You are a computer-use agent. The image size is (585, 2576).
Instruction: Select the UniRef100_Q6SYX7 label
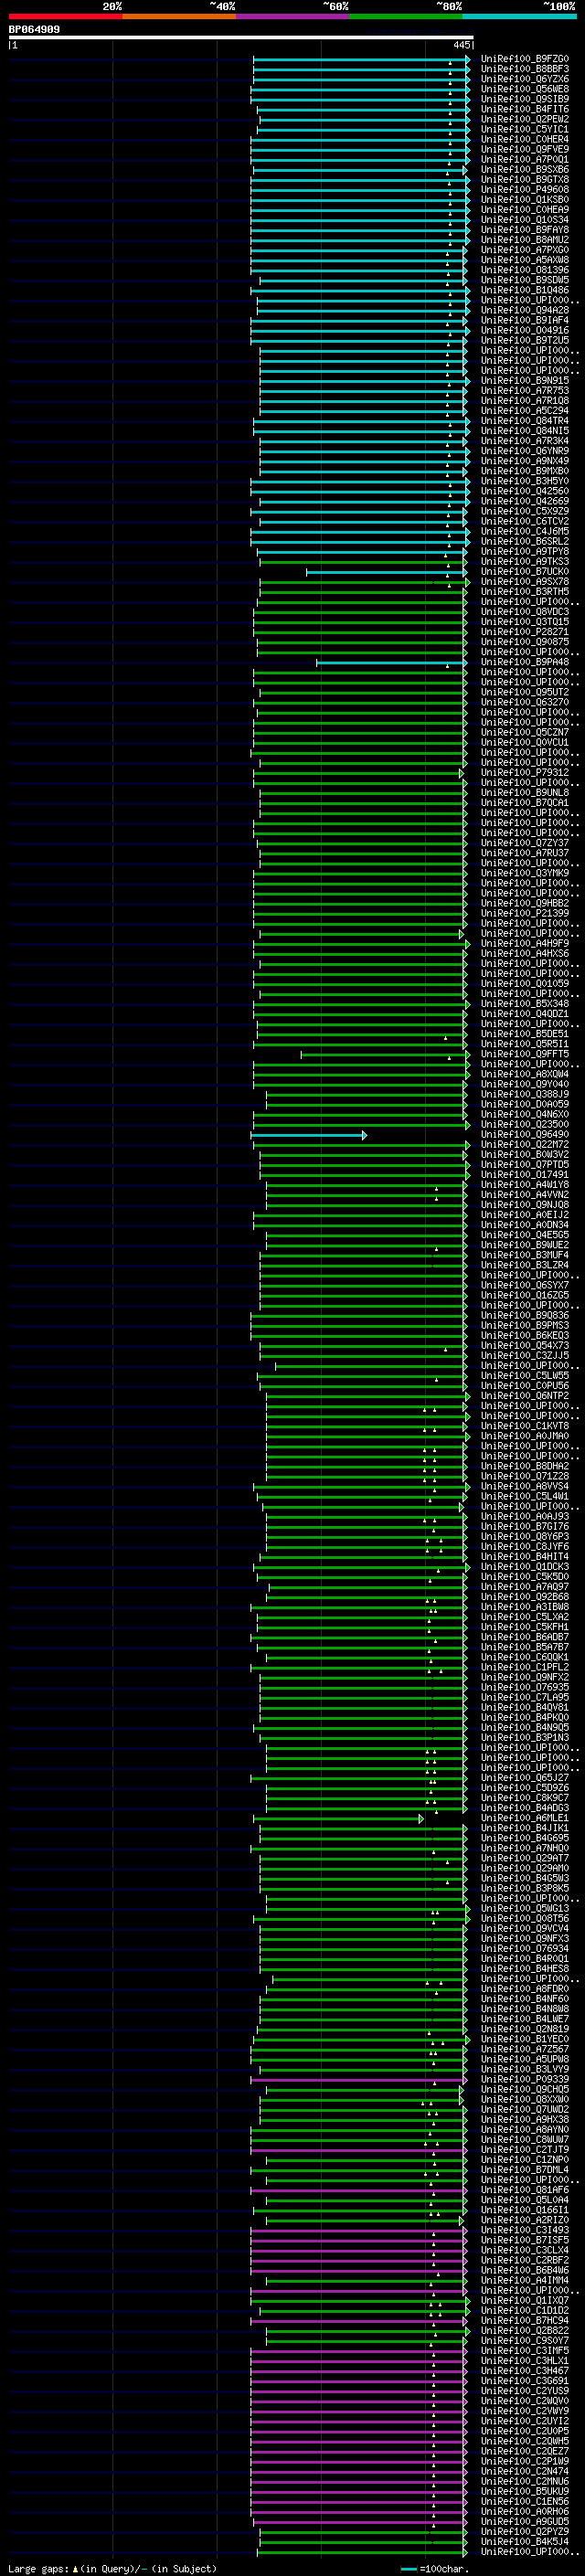[525, 1285]
